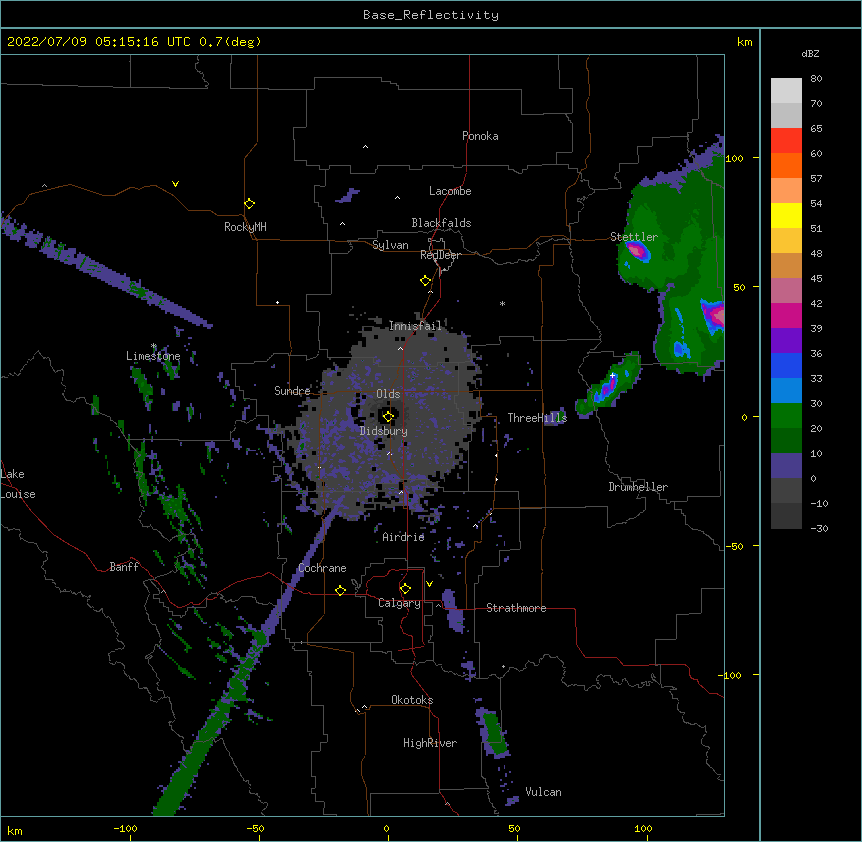Viewport: 862px width, 842px height.
Task: Pick the dark orange 57-60 dBZ swatch
Action: 786,165
